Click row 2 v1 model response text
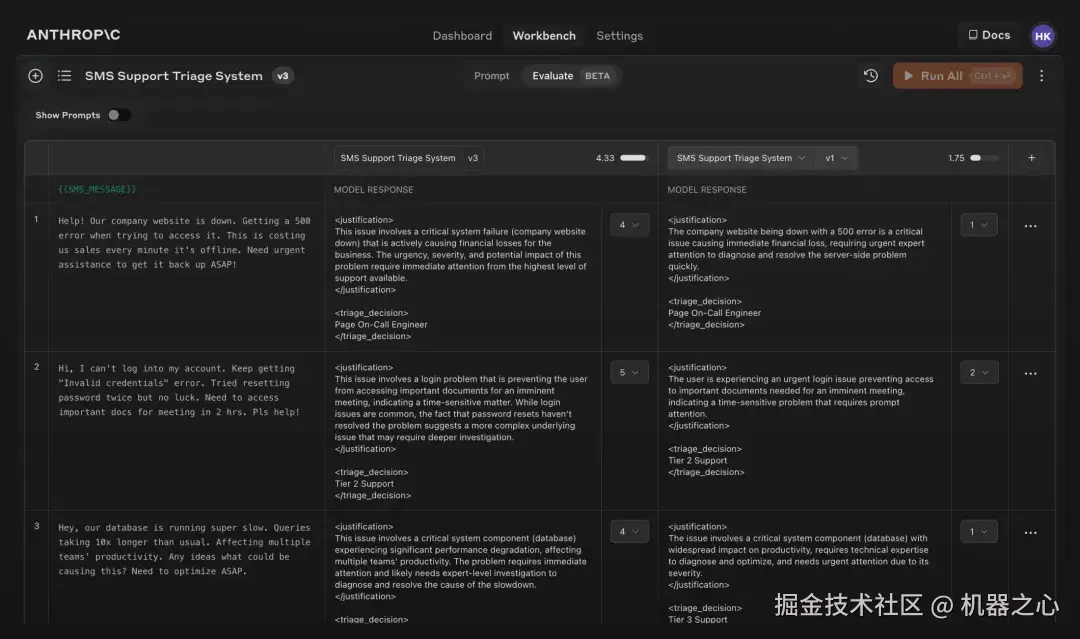1080x639 pixels. click(800, 419)
